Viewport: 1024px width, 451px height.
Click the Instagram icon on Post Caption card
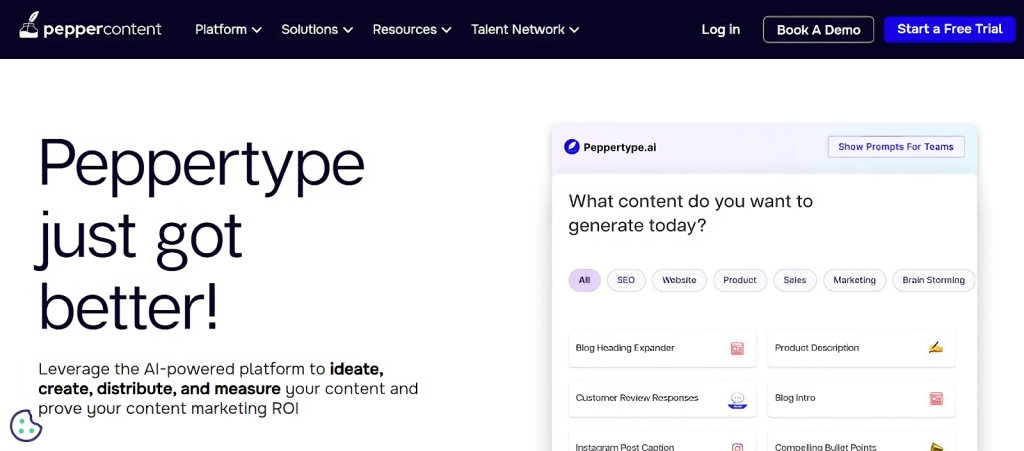(737, 448)
